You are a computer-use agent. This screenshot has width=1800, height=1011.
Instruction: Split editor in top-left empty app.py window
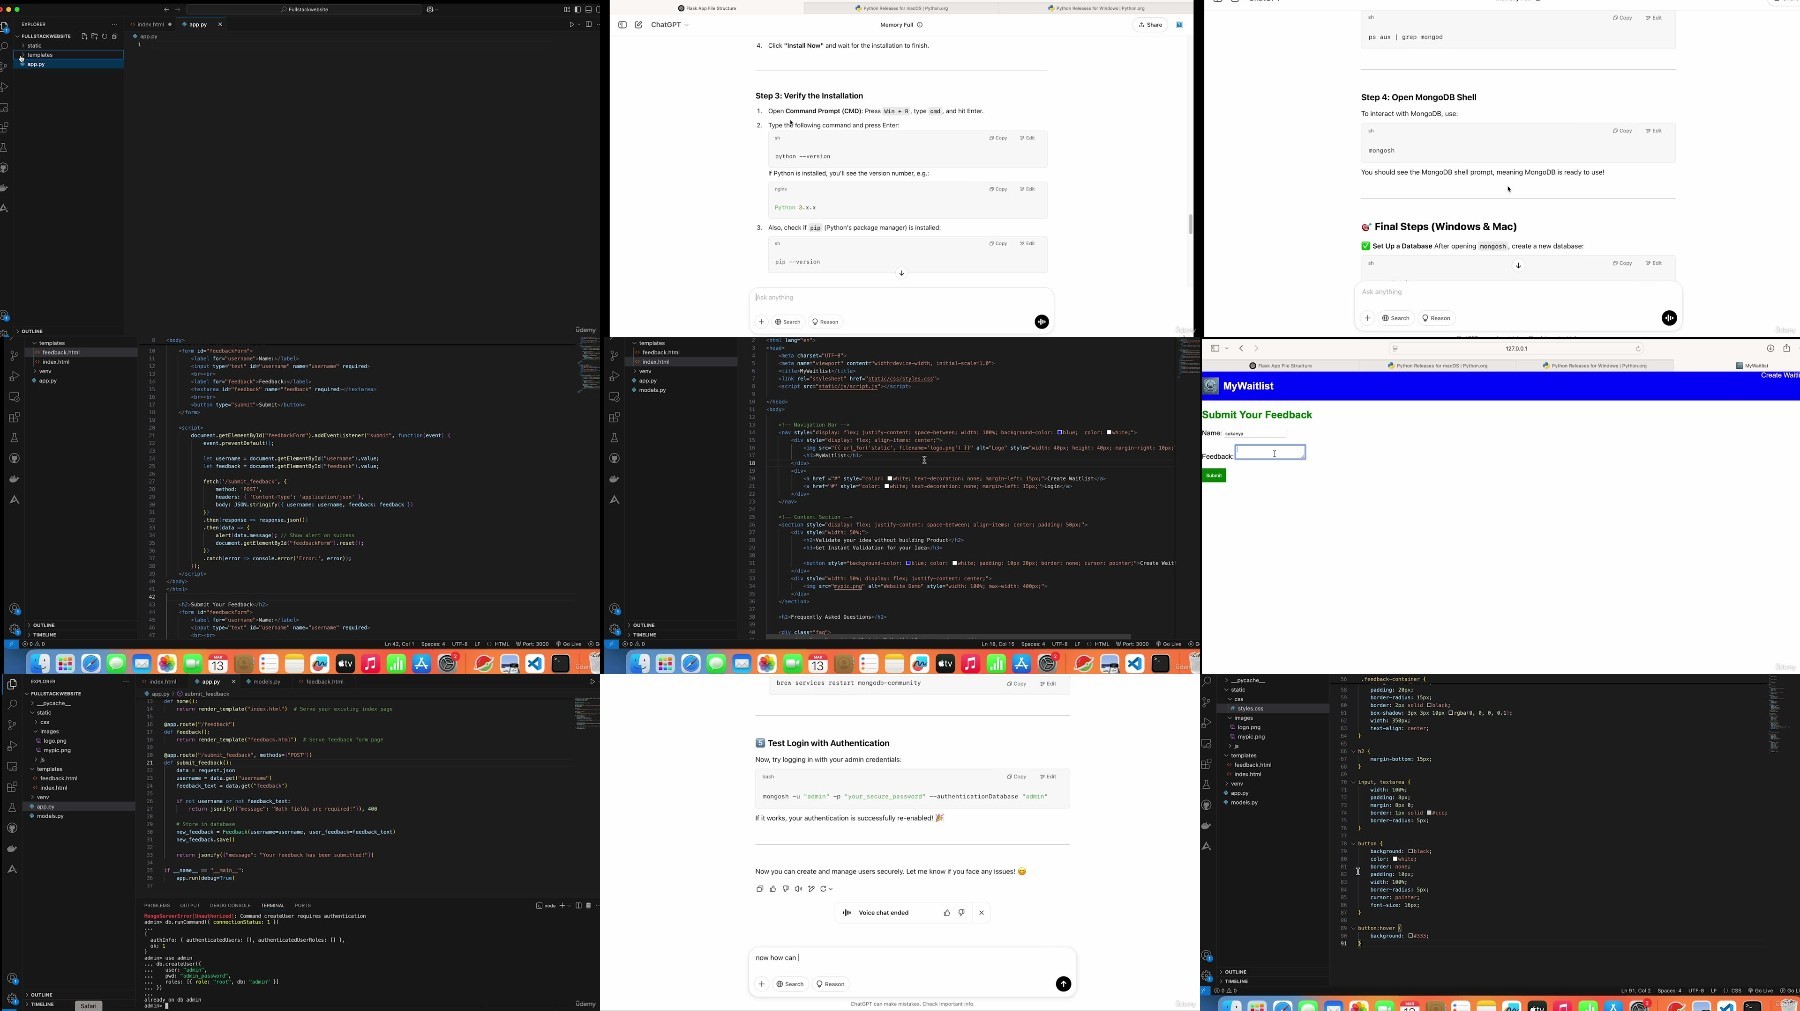(x=588, y=24)
